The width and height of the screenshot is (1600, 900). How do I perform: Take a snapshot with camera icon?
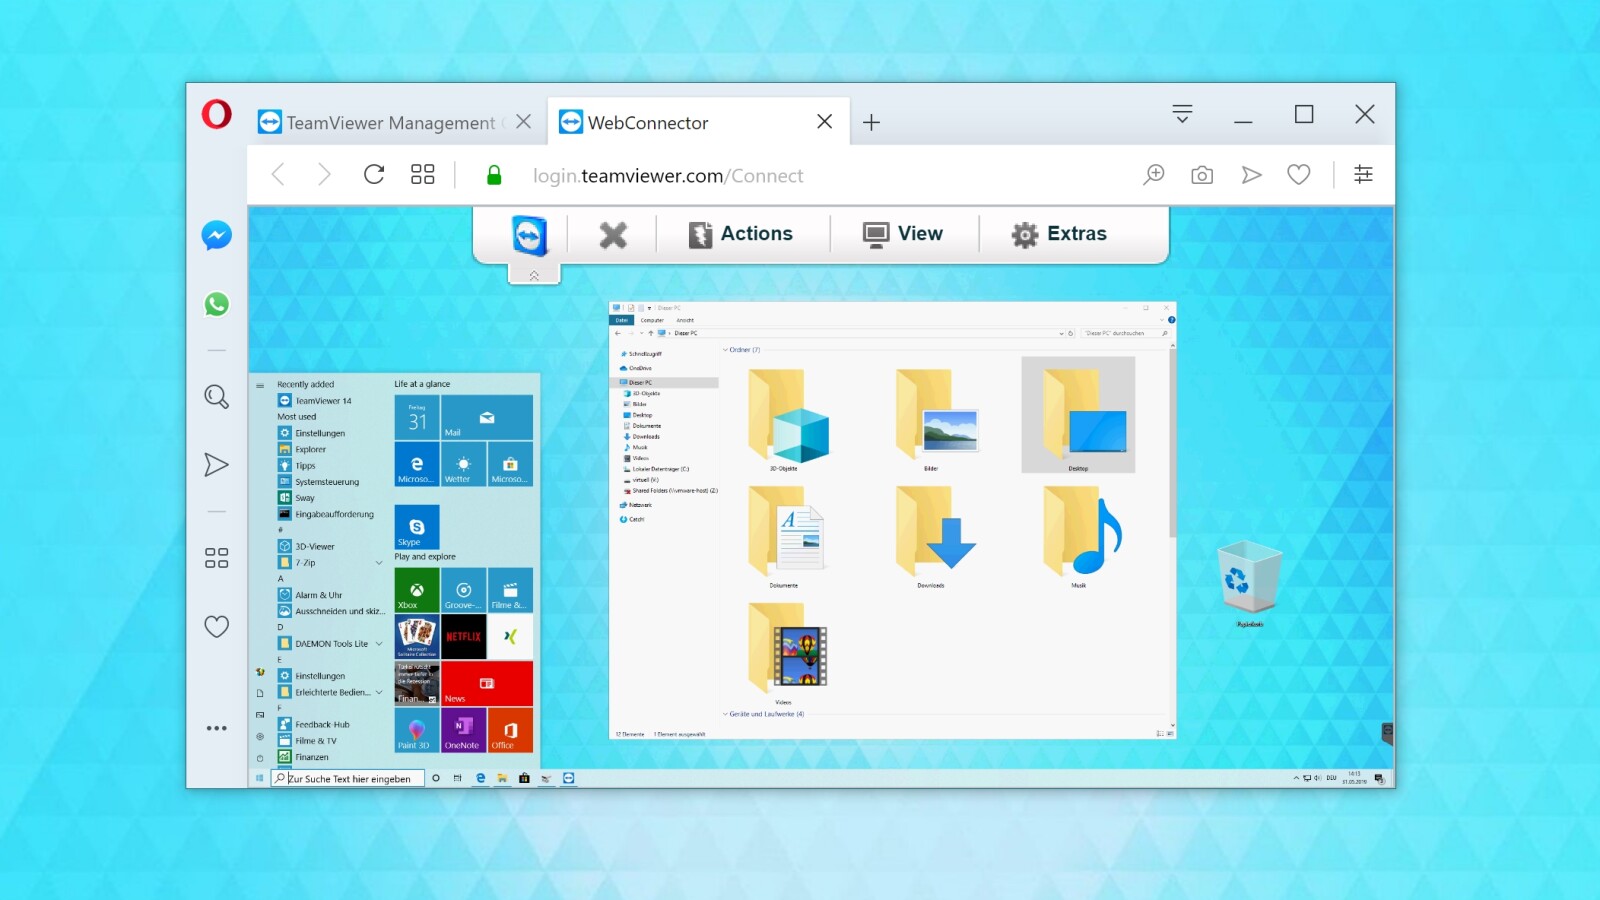pyautogui.click(x=1202, y=175)
